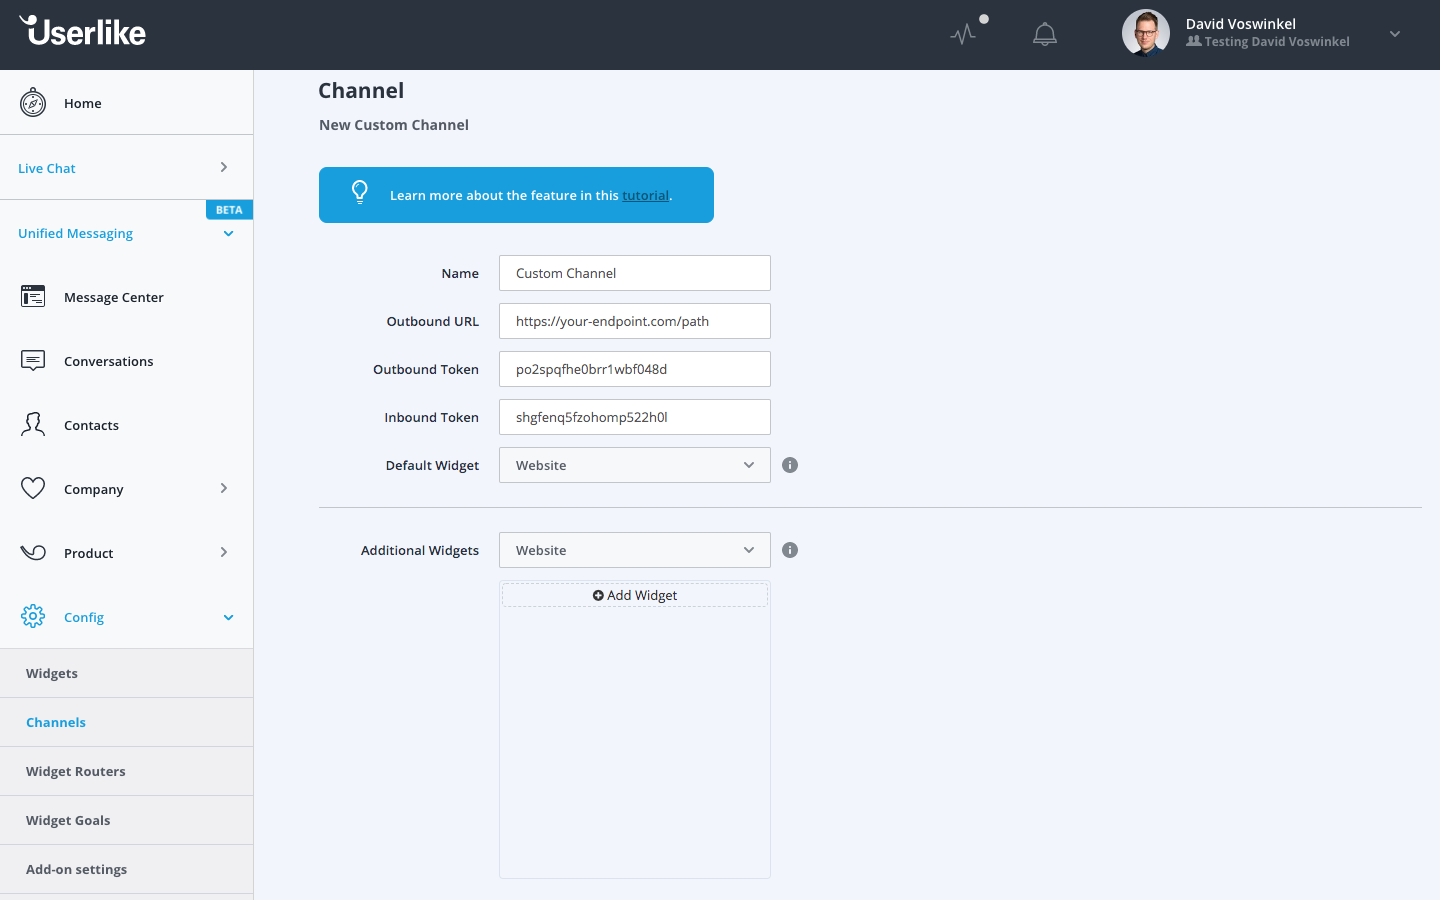This screenshot has width=1440, height=900.
Task: Click the plus icon on Add Widget
Action: [x=598, y=595]
